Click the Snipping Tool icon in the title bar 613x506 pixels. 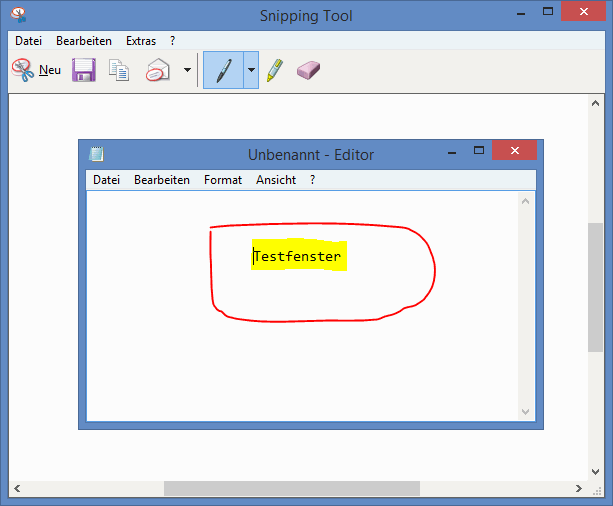[15, 15]
